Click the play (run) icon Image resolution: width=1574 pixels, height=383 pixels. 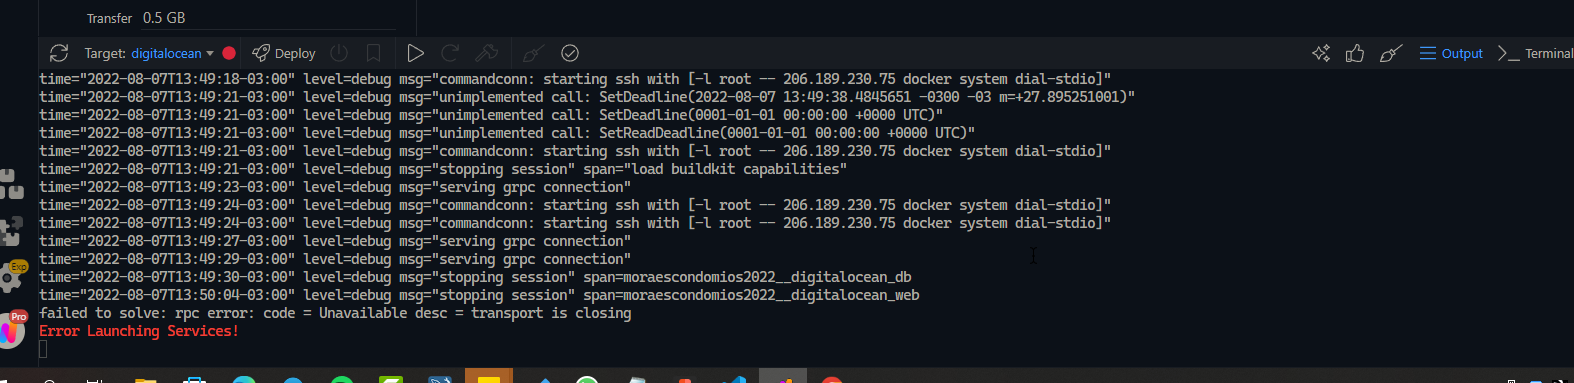coord(416,53)
